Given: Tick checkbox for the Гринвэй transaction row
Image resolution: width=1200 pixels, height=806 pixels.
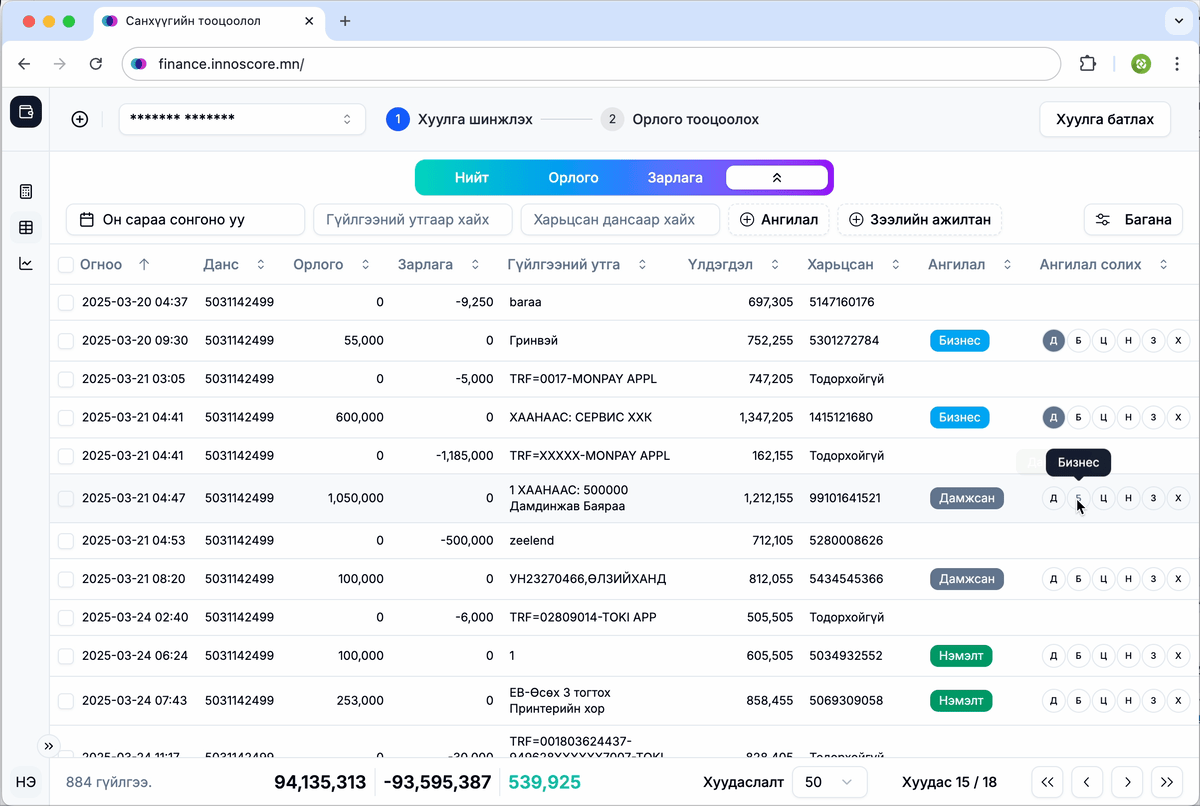Looking at the screenshot, I should pyautogui.click(x=66, y=341).
